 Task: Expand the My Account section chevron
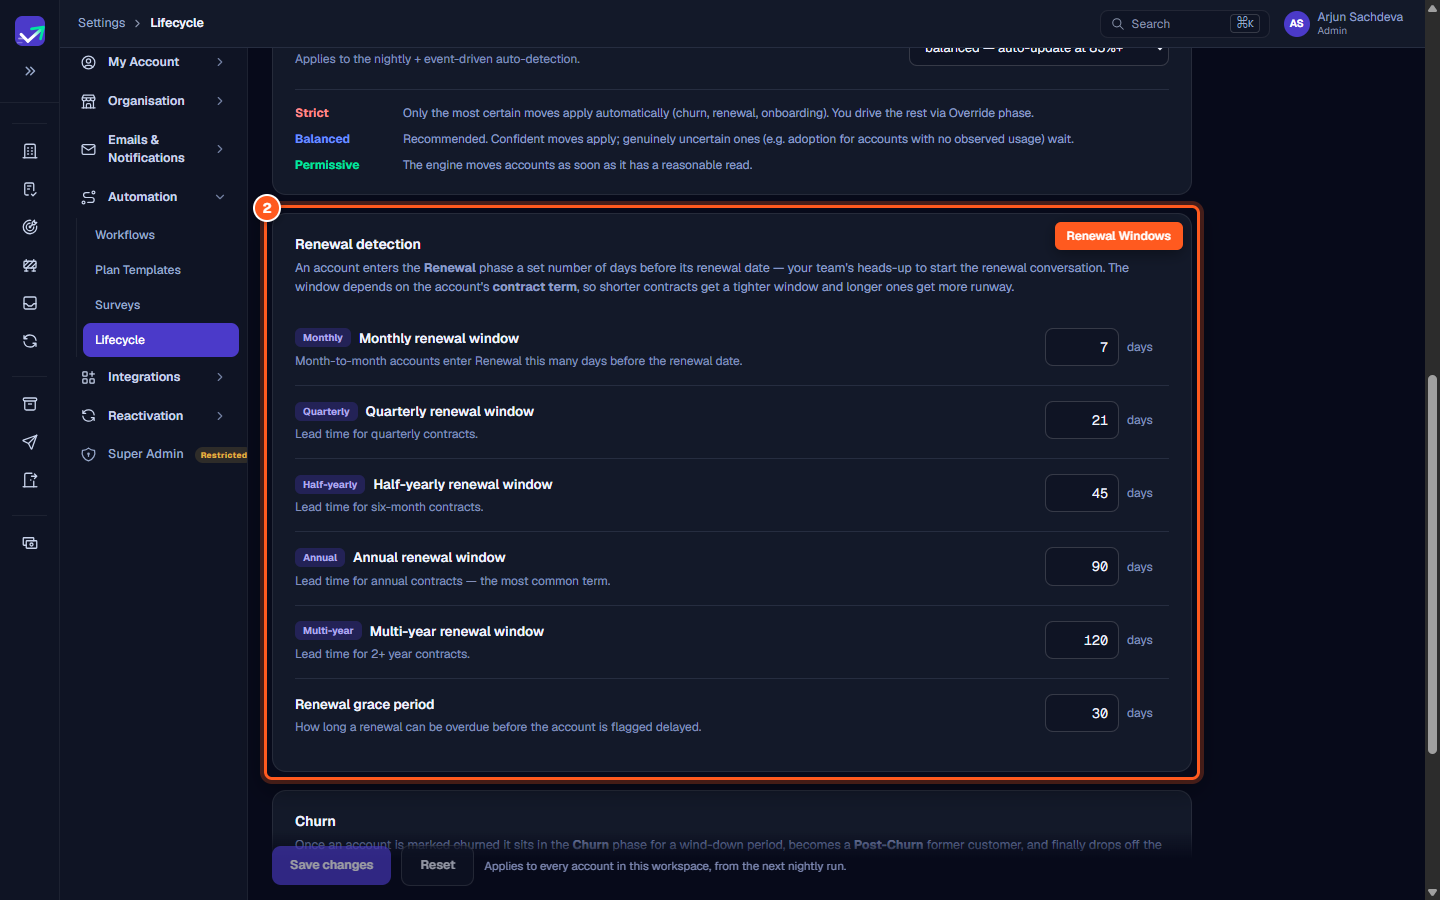[x=220, y=62]
